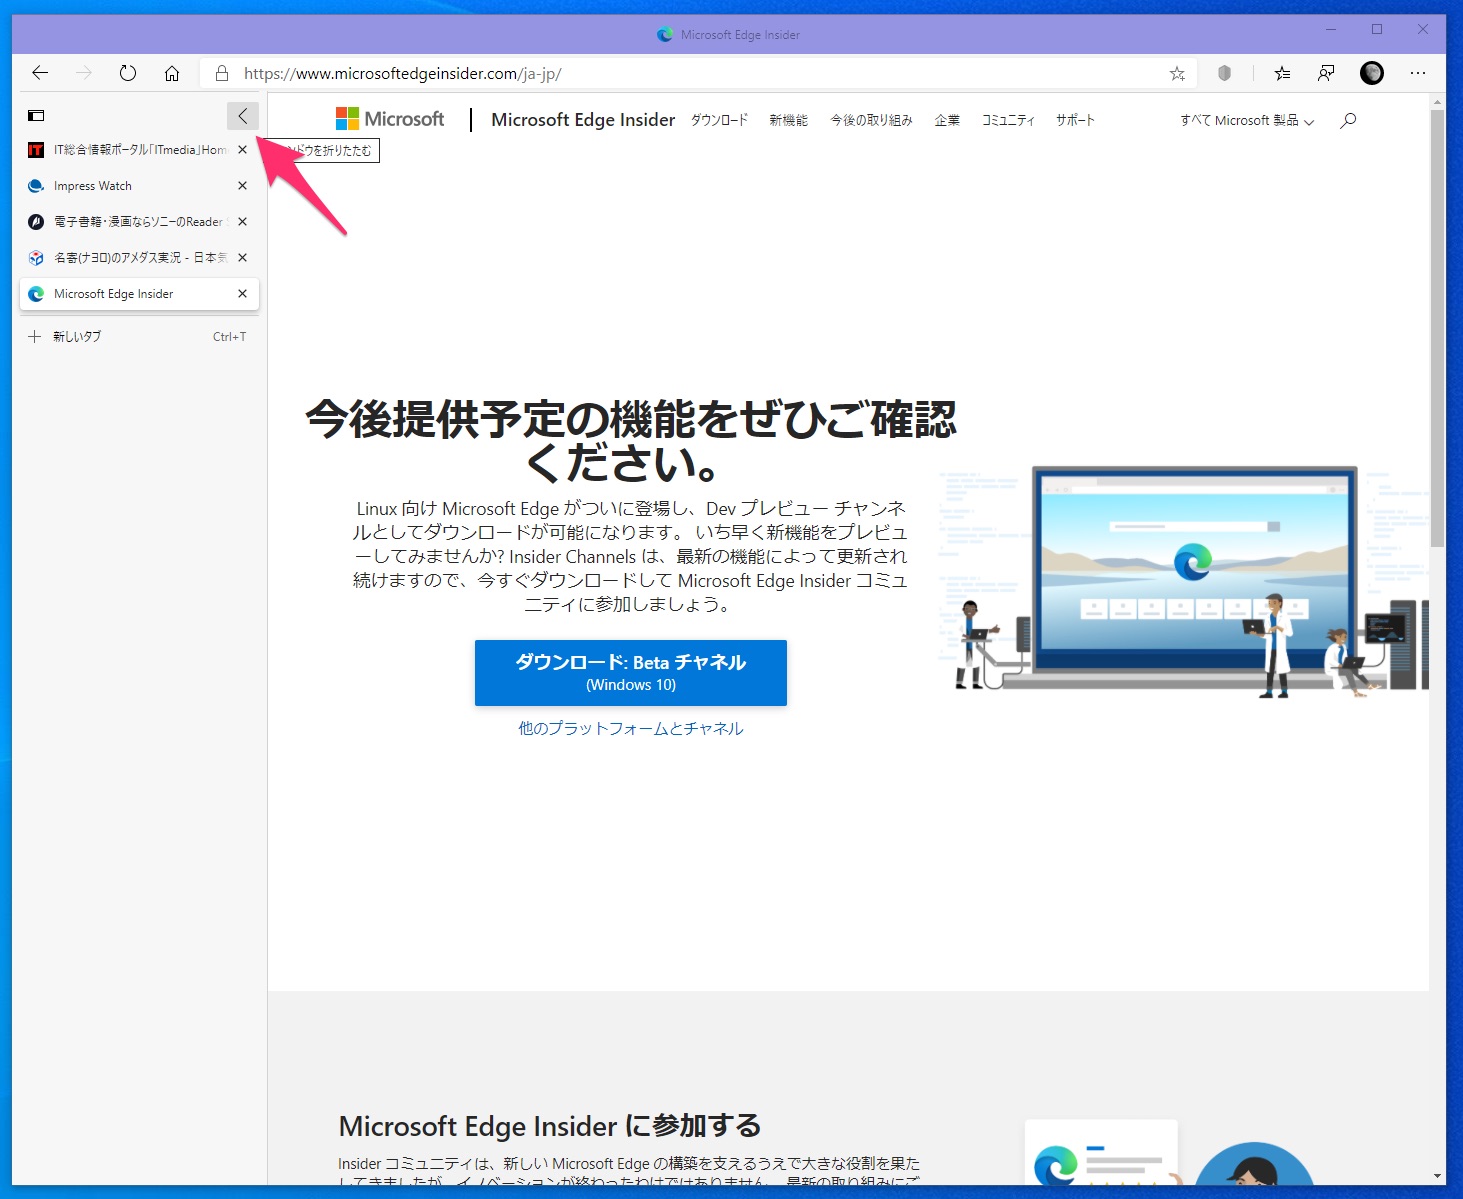Expand すべて Microsoft 製品 dropdown
The image size is (1463, 1199).
tap(1247, 120)
